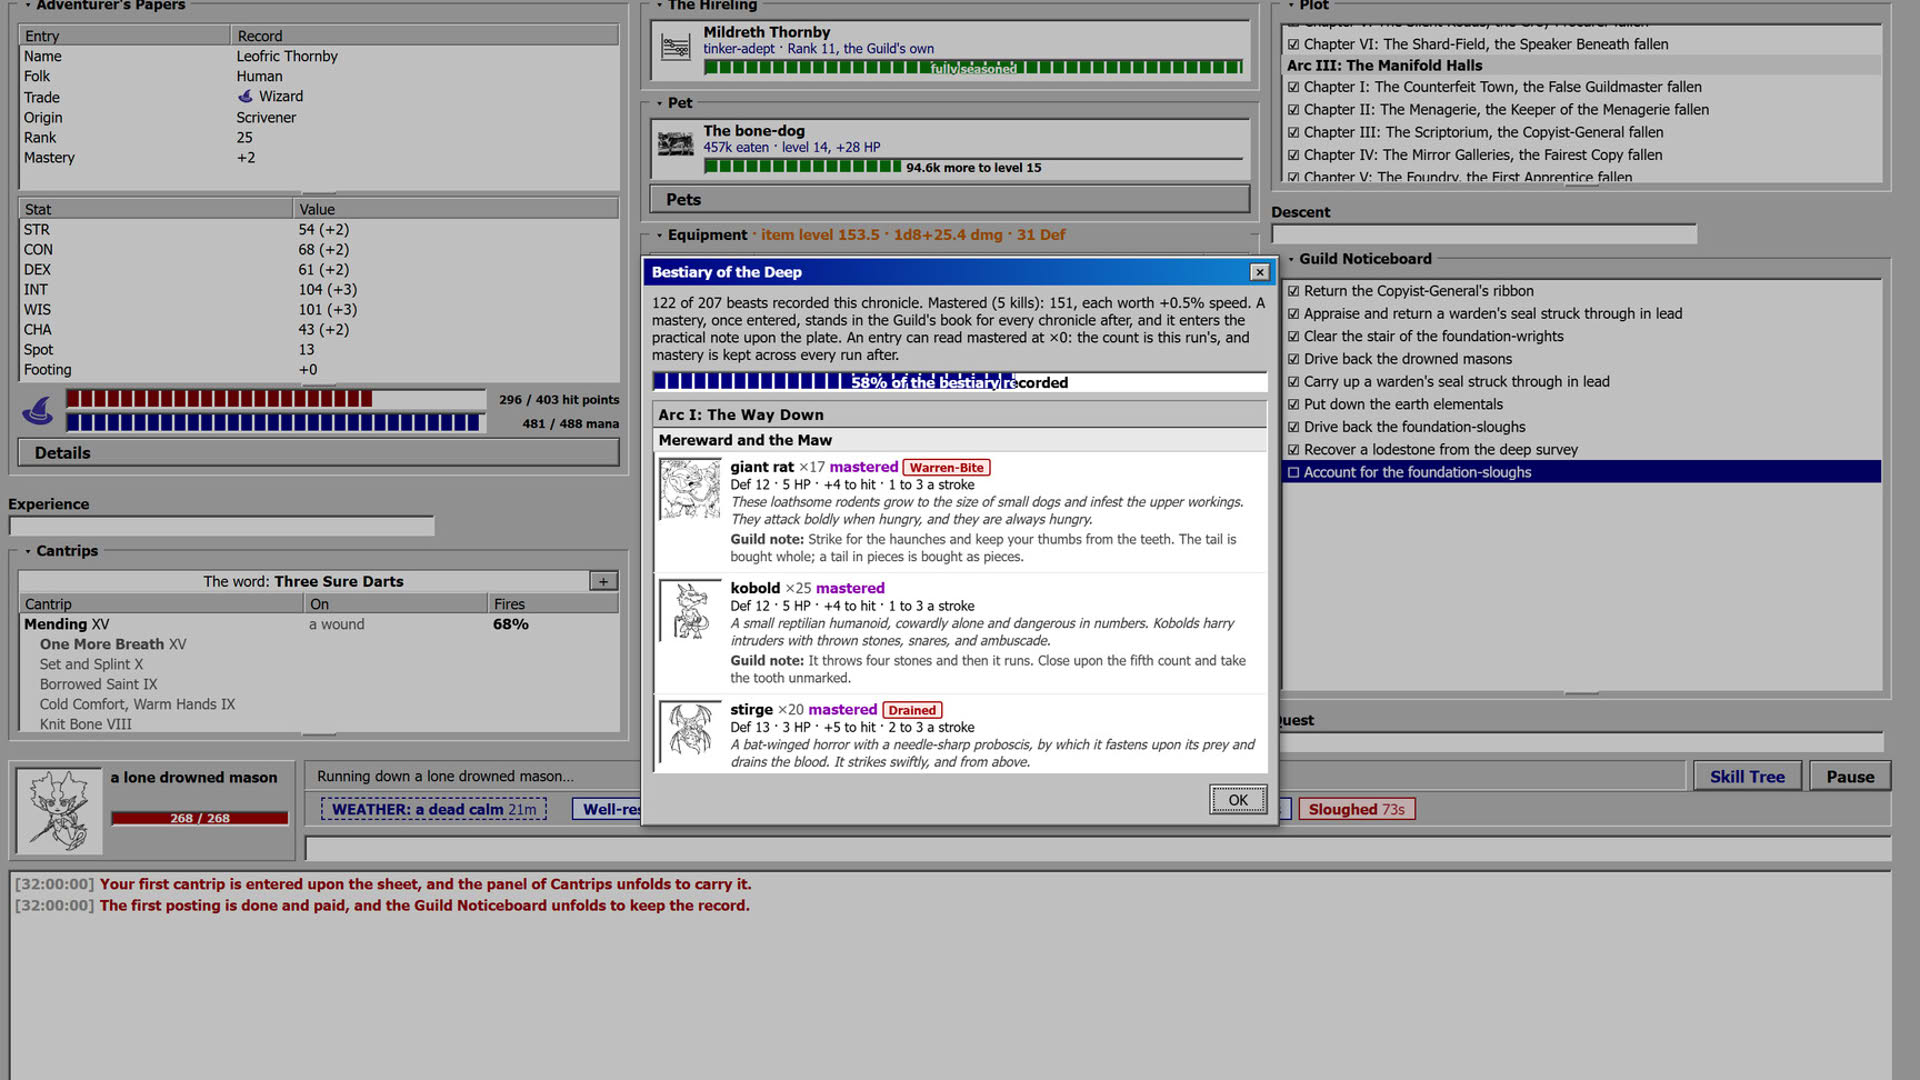Collapse the Equipment section

coord(659,235)
